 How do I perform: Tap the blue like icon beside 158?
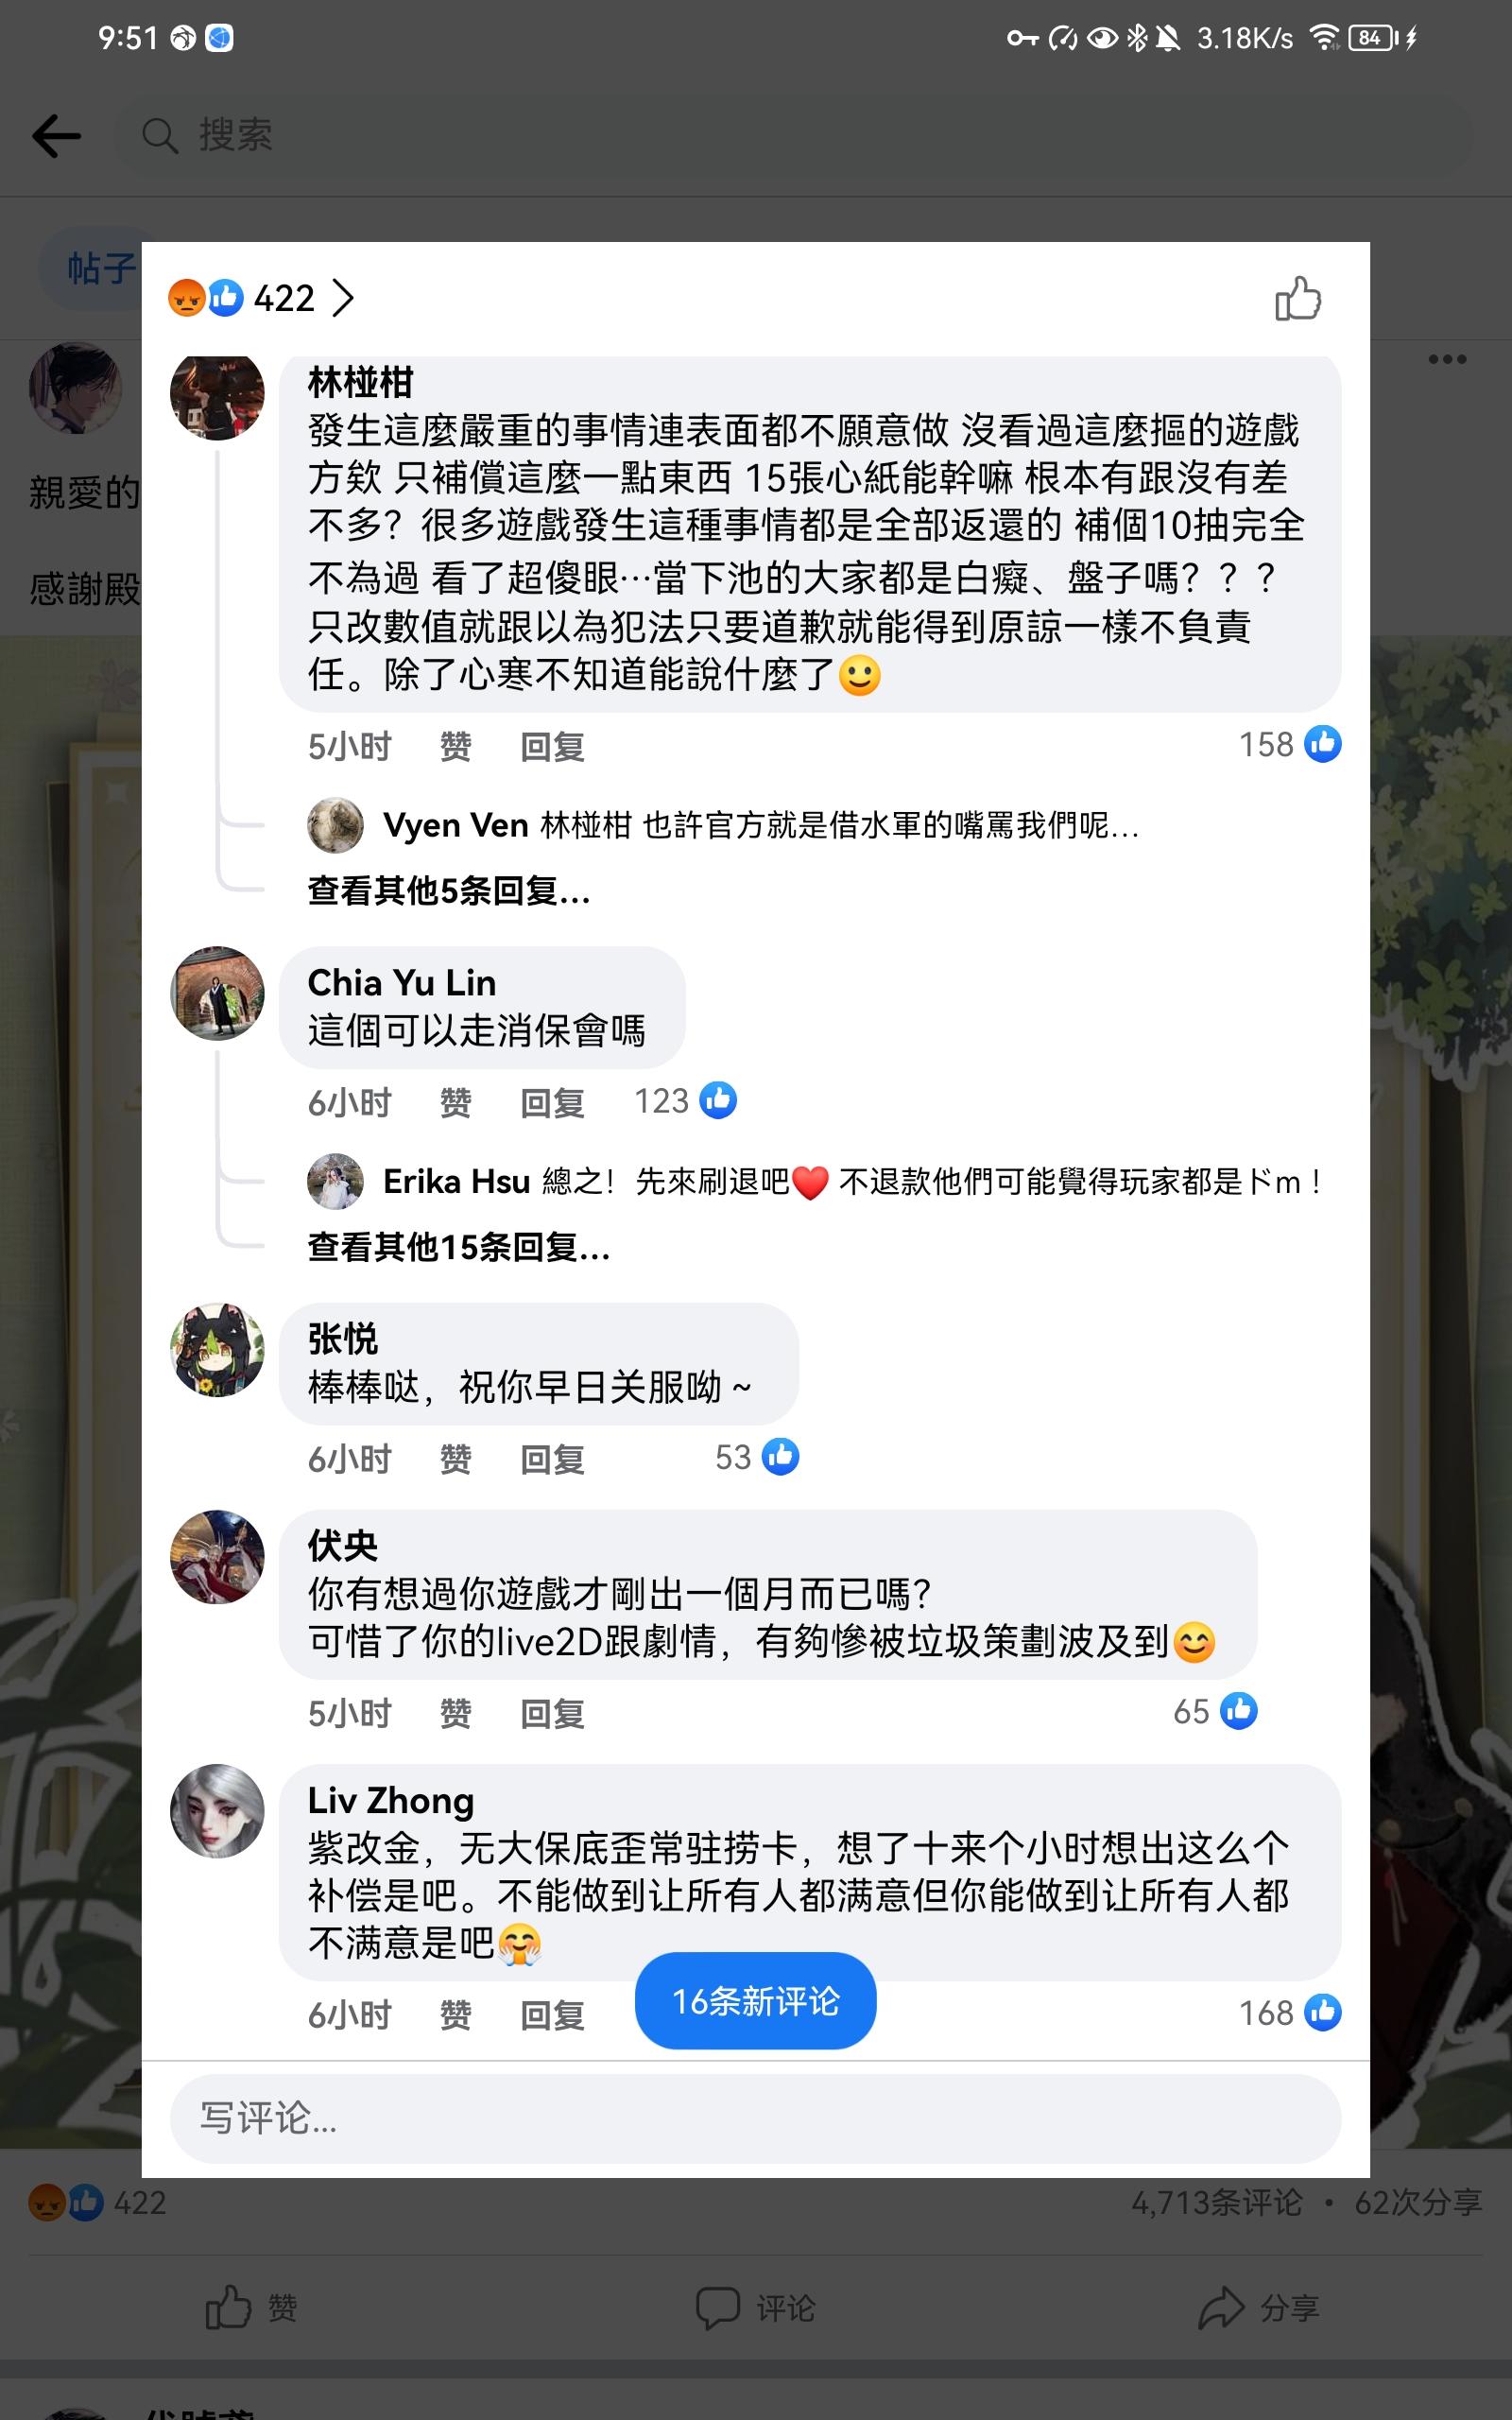tap(1322, 744)
